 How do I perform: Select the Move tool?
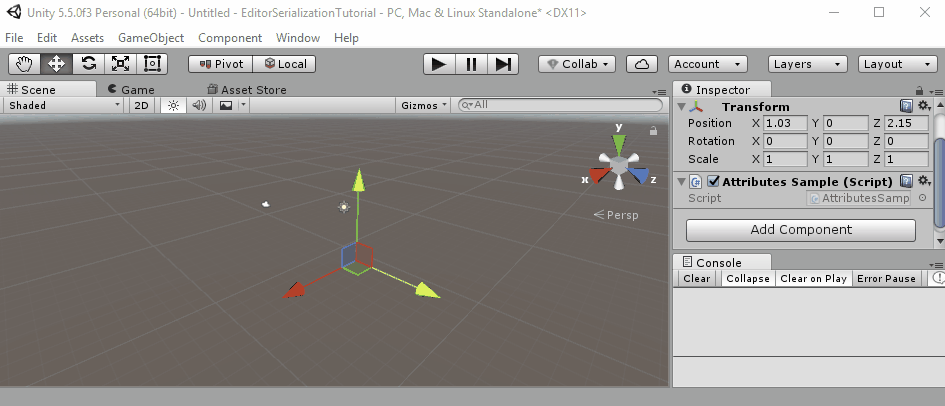click(57, 64)
